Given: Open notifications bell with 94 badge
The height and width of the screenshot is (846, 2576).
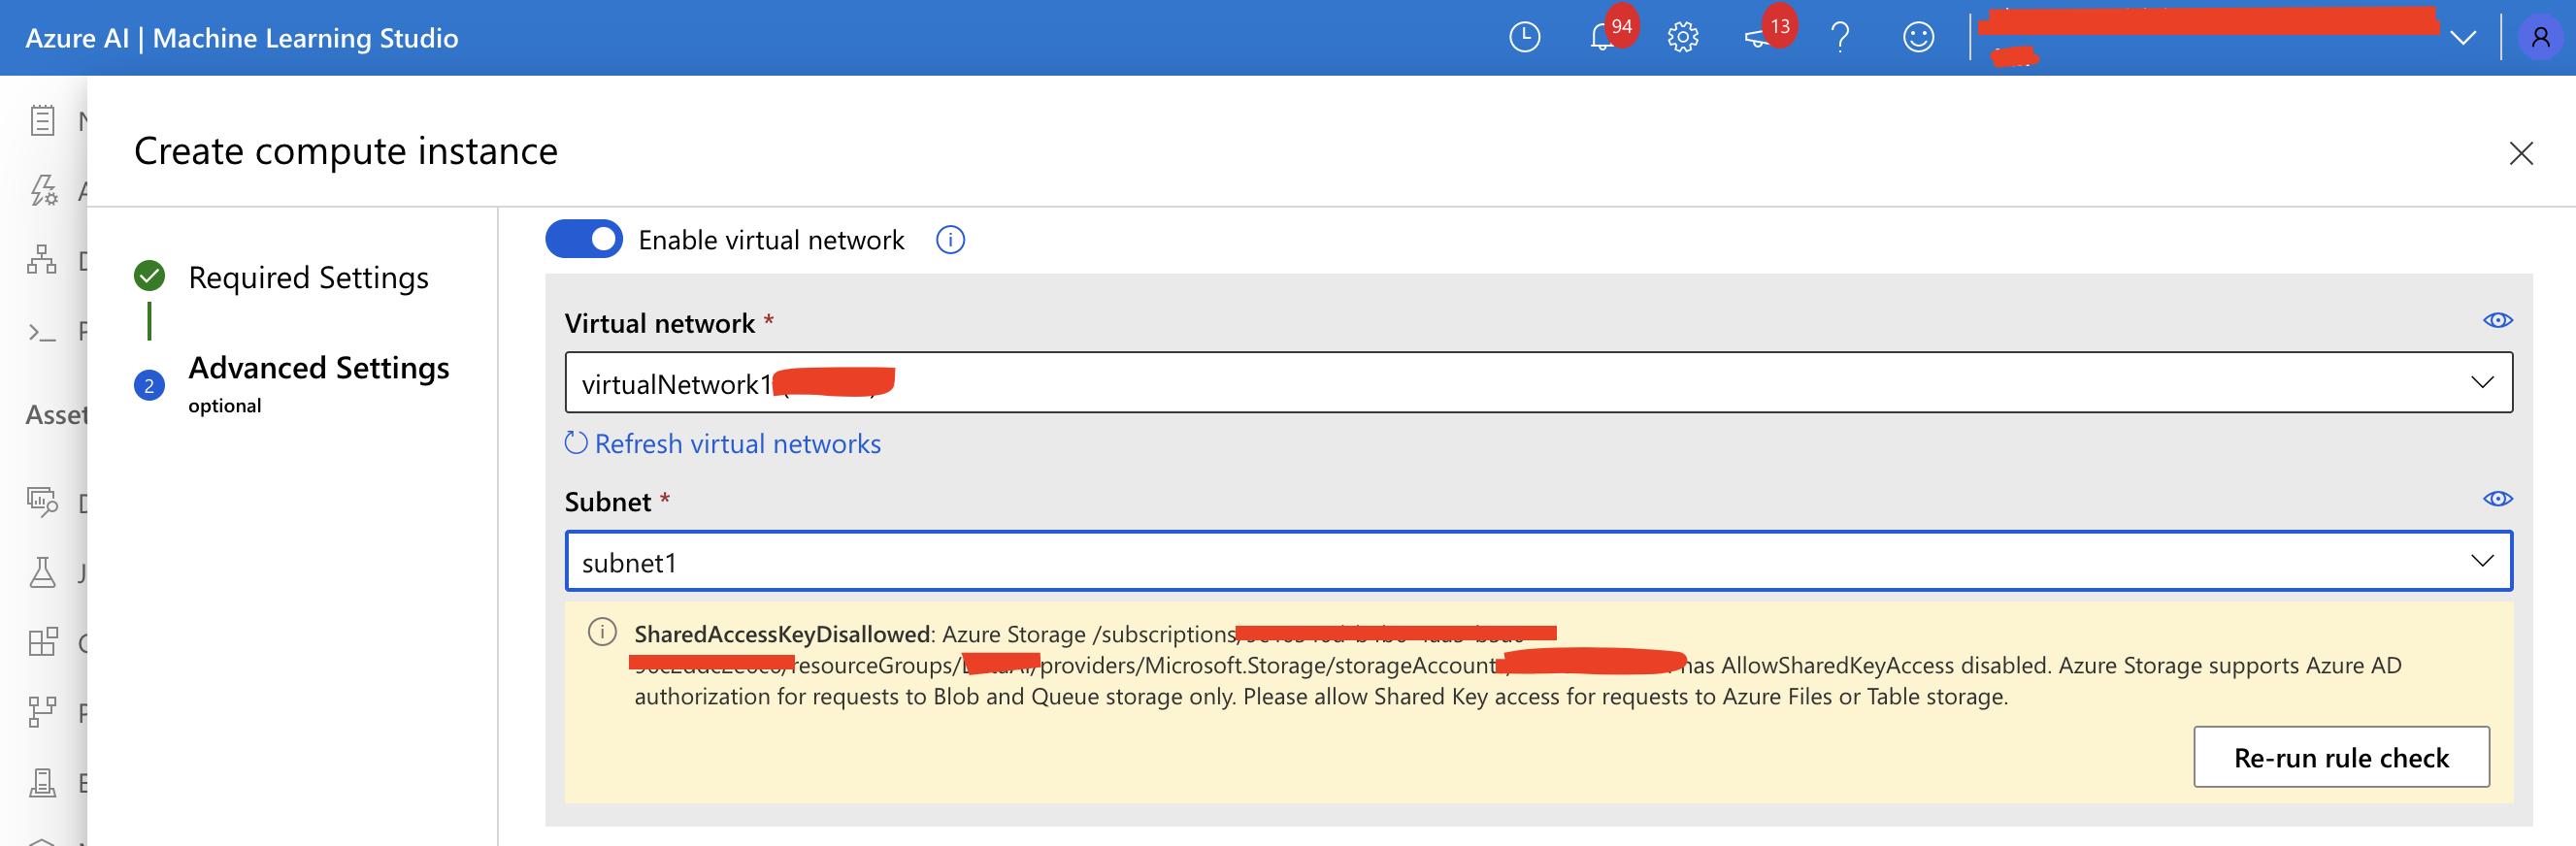Looking at the screenshot, I should (x=1602, y=38).
